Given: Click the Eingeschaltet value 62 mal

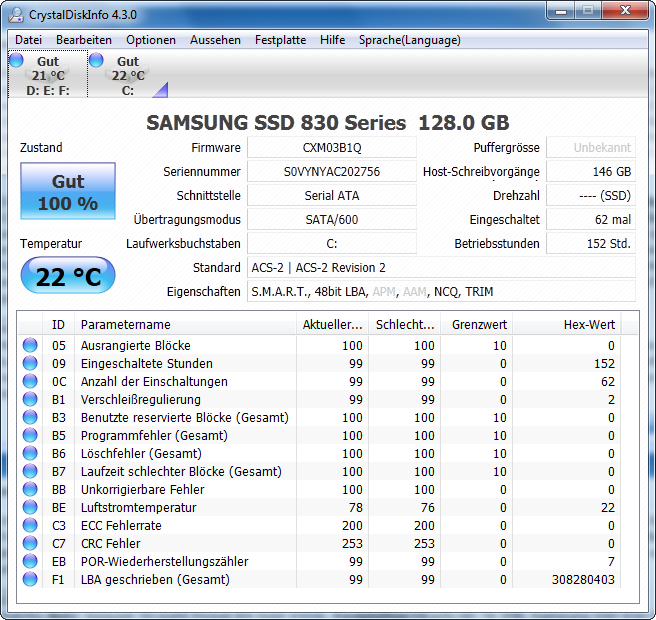Looking at the screenshot, I should (x=591, y=220).
